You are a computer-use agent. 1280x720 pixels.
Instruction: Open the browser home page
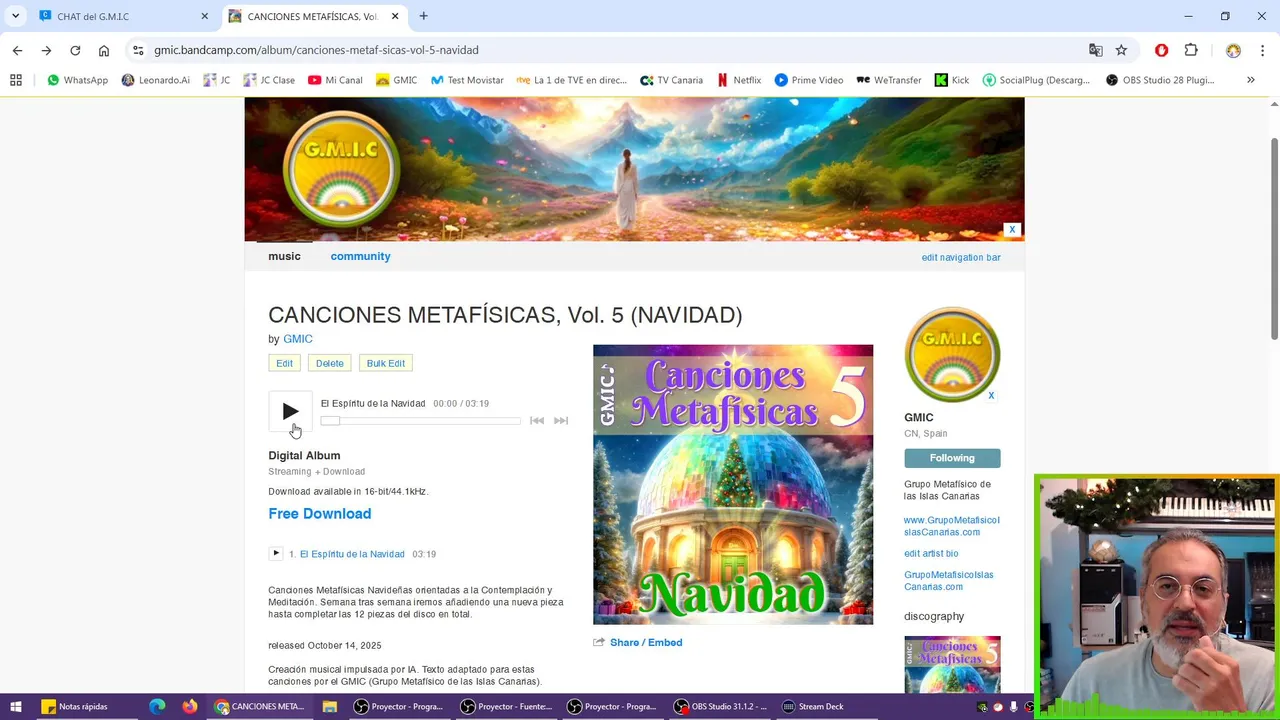(104, 50)
